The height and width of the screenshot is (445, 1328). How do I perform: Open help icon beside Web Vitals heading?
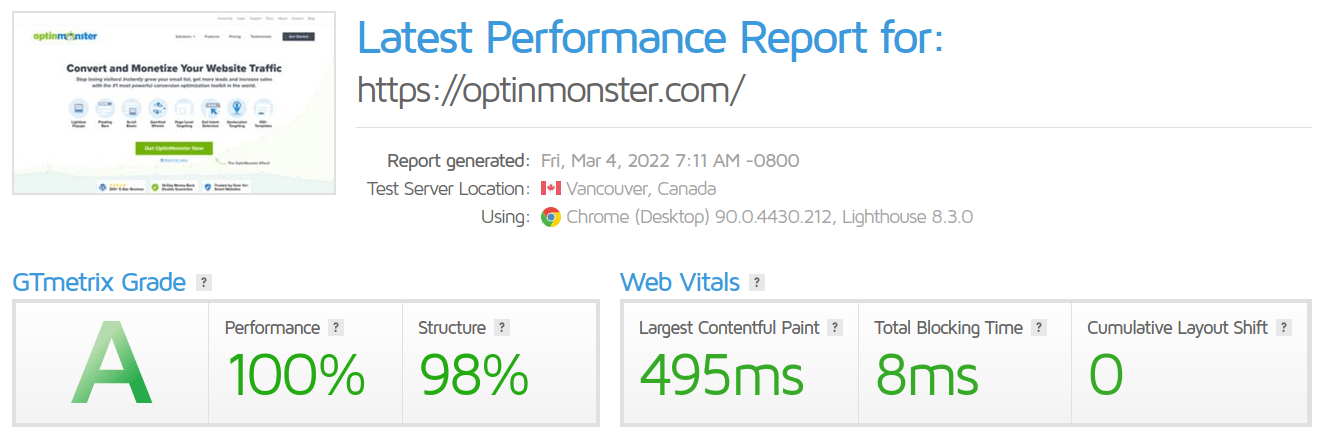[x=757, y=282]
